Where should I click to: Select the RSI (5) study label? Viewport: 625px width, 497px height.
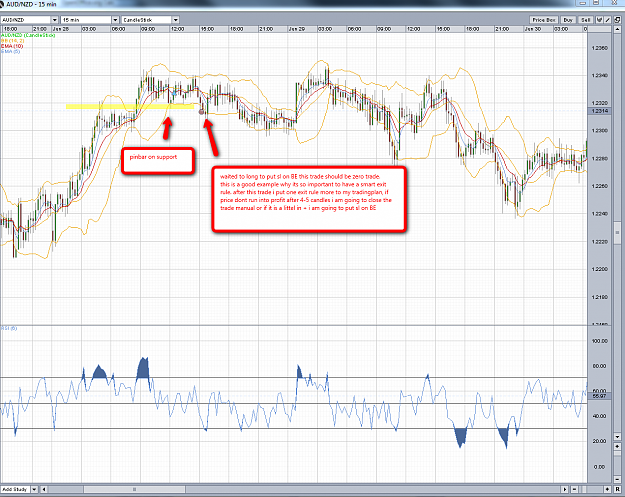pyautogui.click(x=9, y=328)
